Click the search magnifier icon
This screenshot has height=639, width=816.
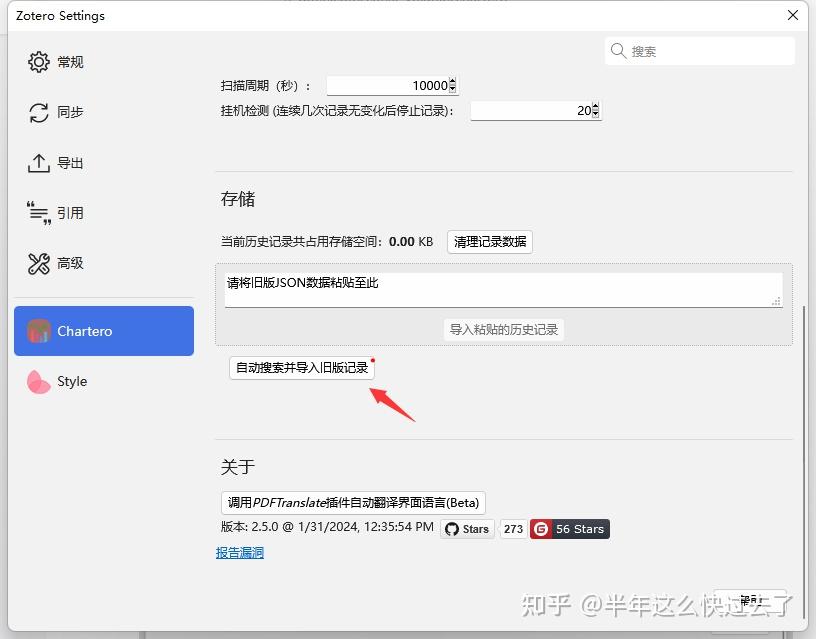(618, 50)
